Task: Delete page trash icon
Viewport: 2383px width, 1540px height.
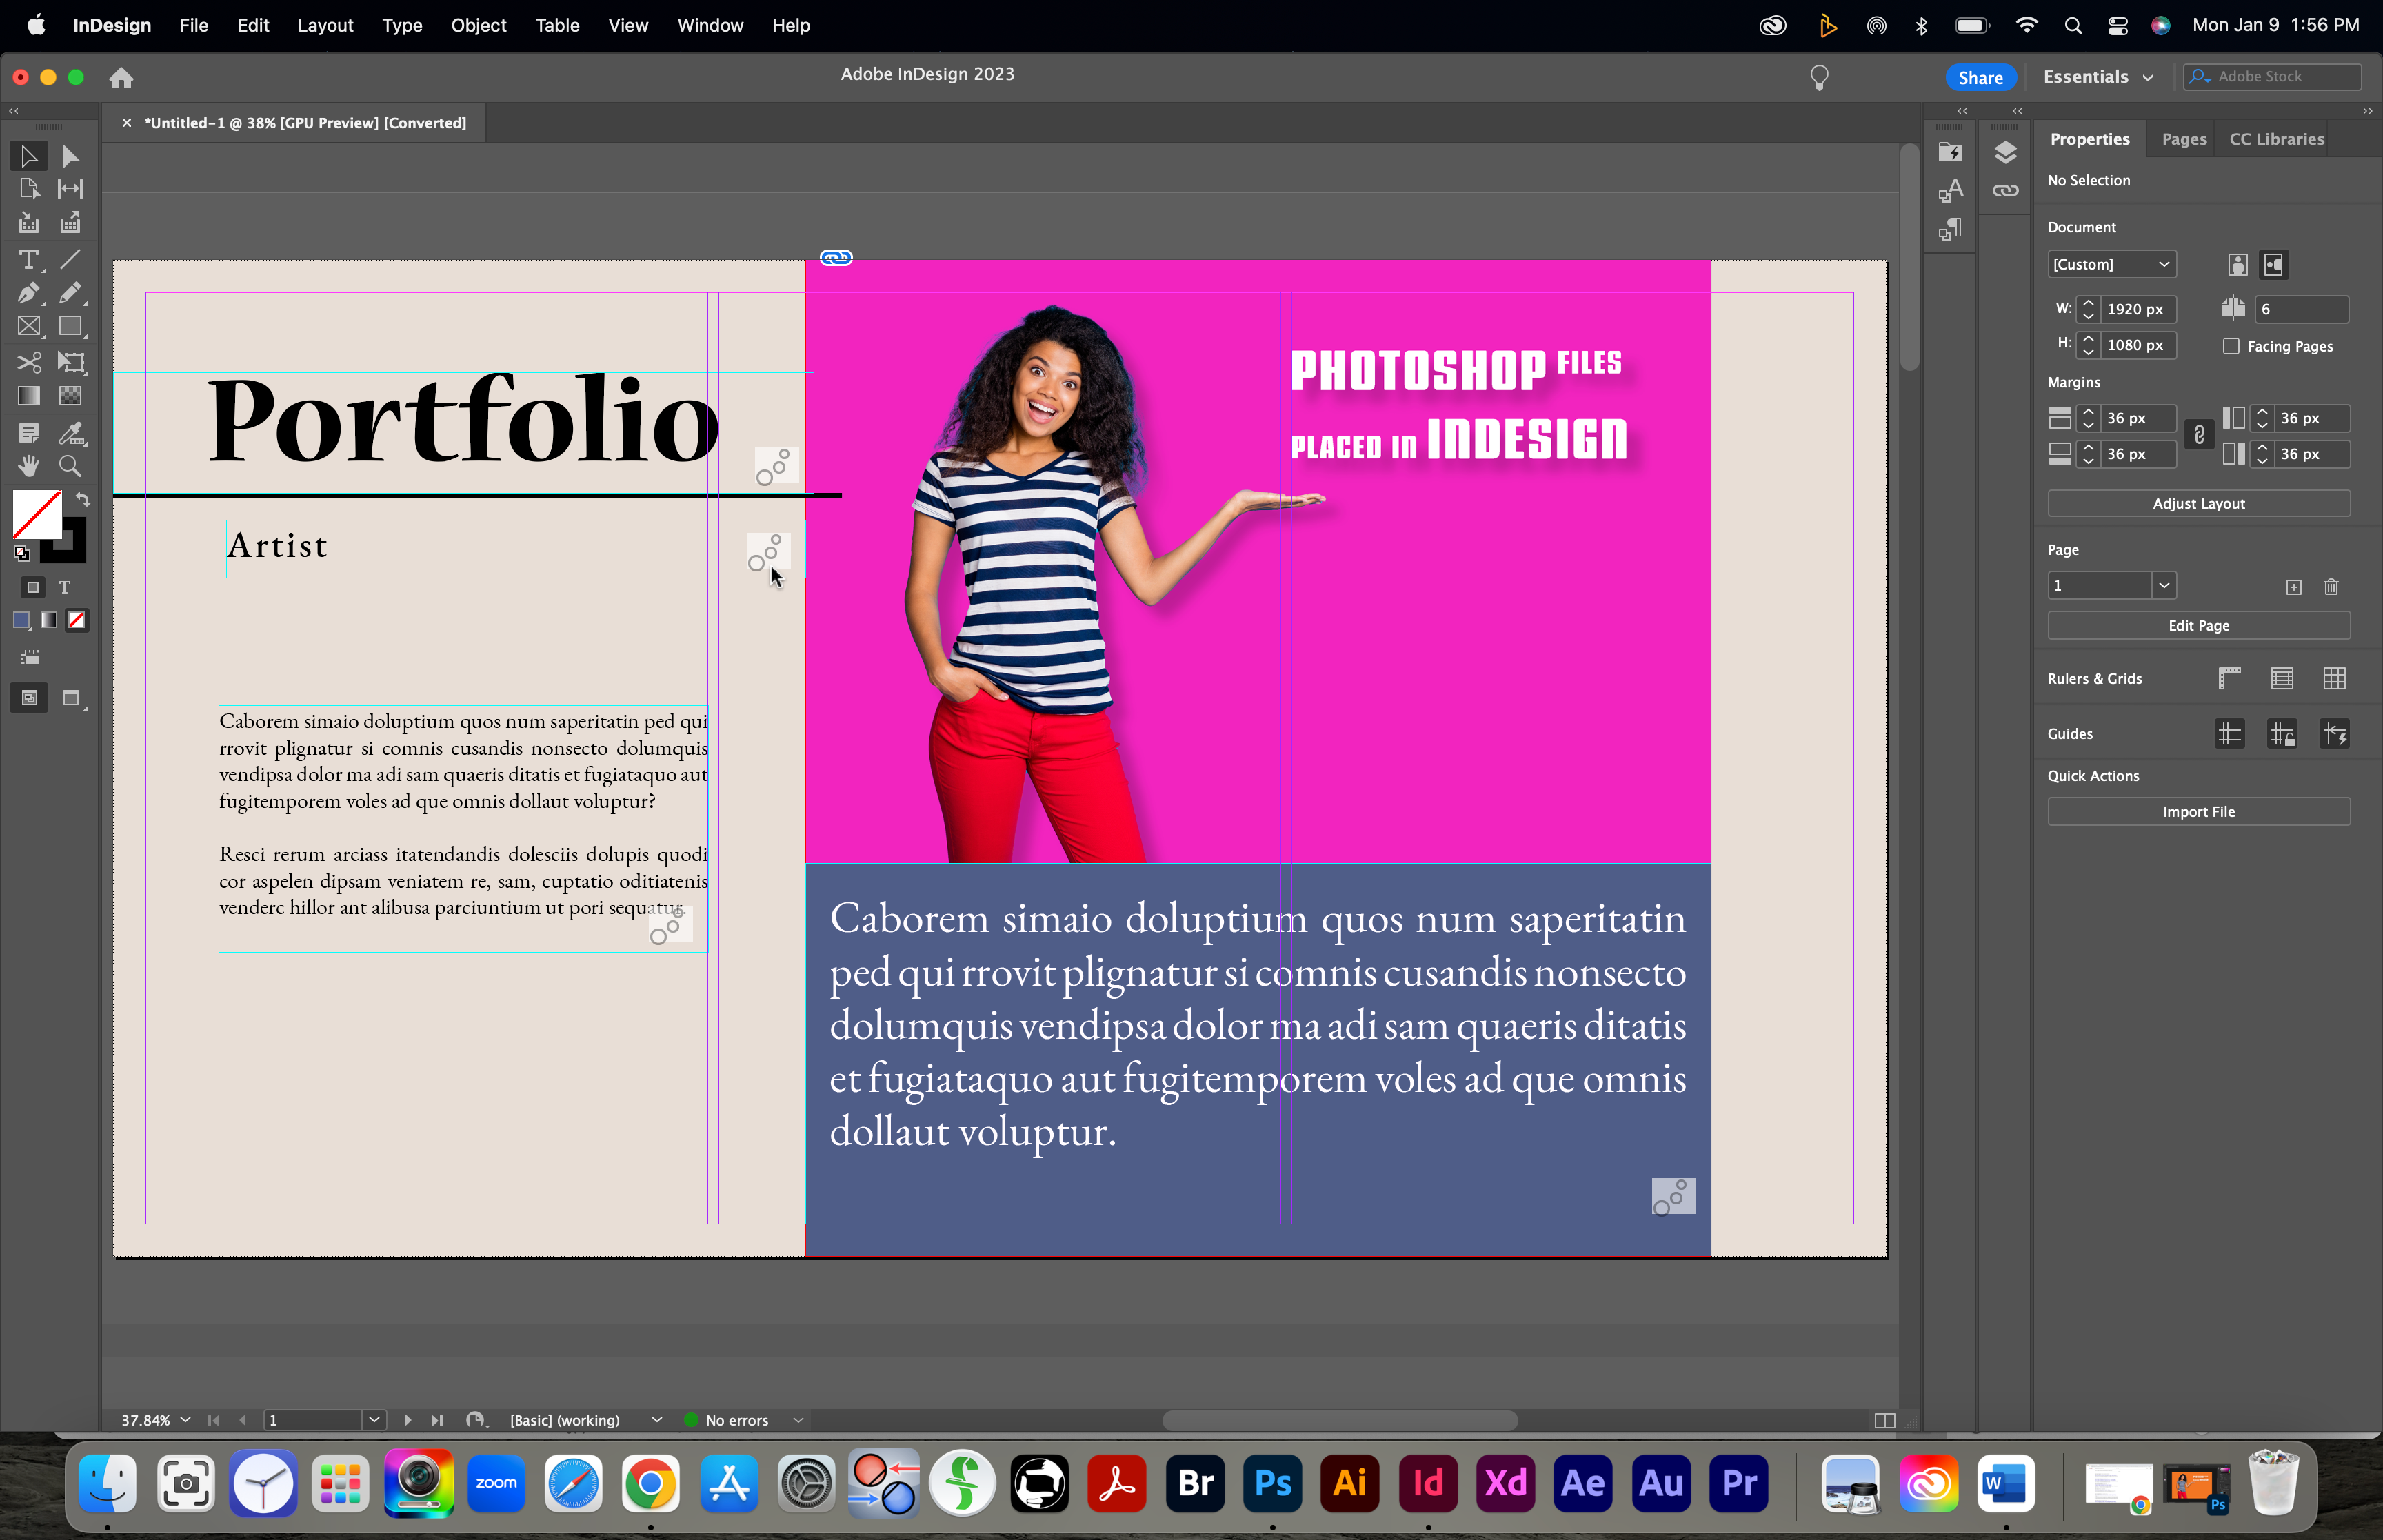Action: (x=2331, y=587)
